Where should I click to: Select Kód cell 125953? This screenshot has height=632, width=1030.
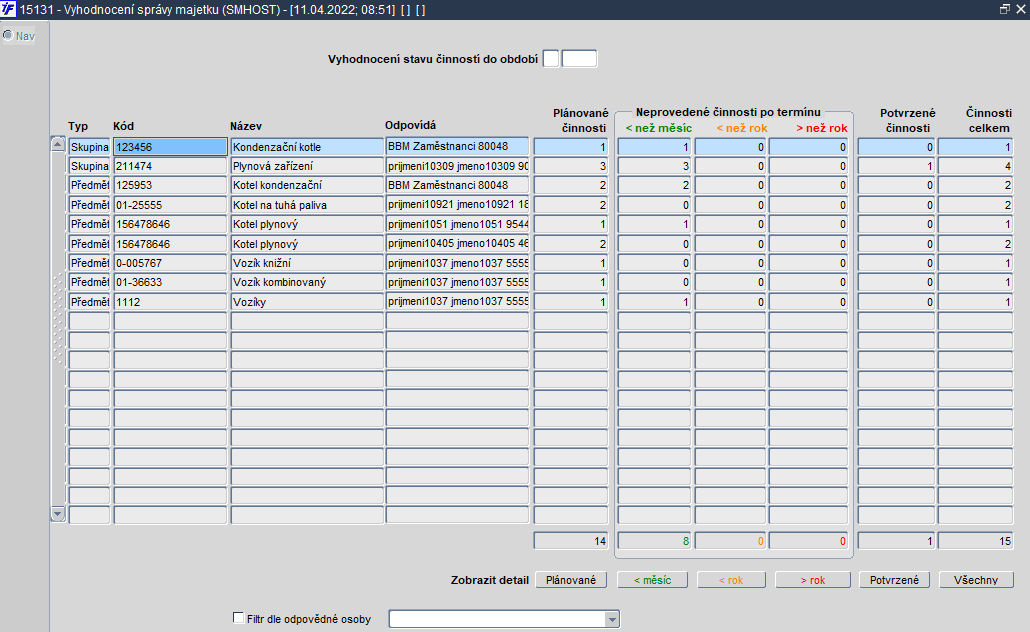click(x=170, y=185)
